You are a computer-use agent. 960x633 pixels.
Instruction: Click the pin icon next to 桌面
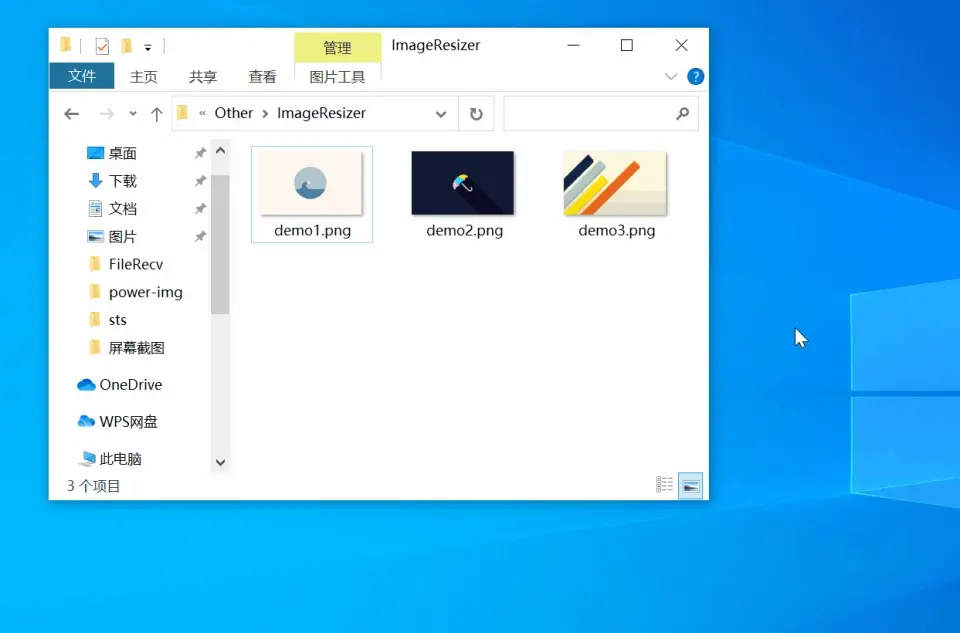200,153
